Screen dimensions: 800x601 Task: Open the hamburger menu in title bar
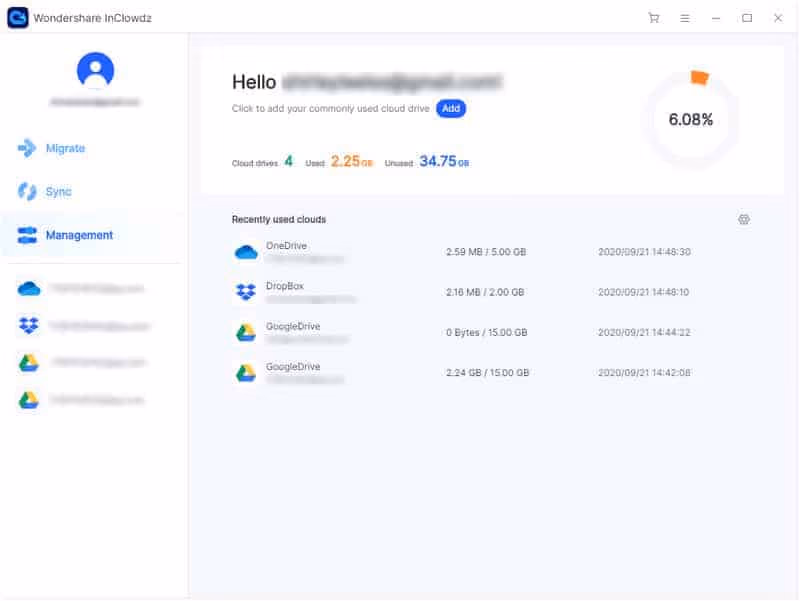pos(685,18)
